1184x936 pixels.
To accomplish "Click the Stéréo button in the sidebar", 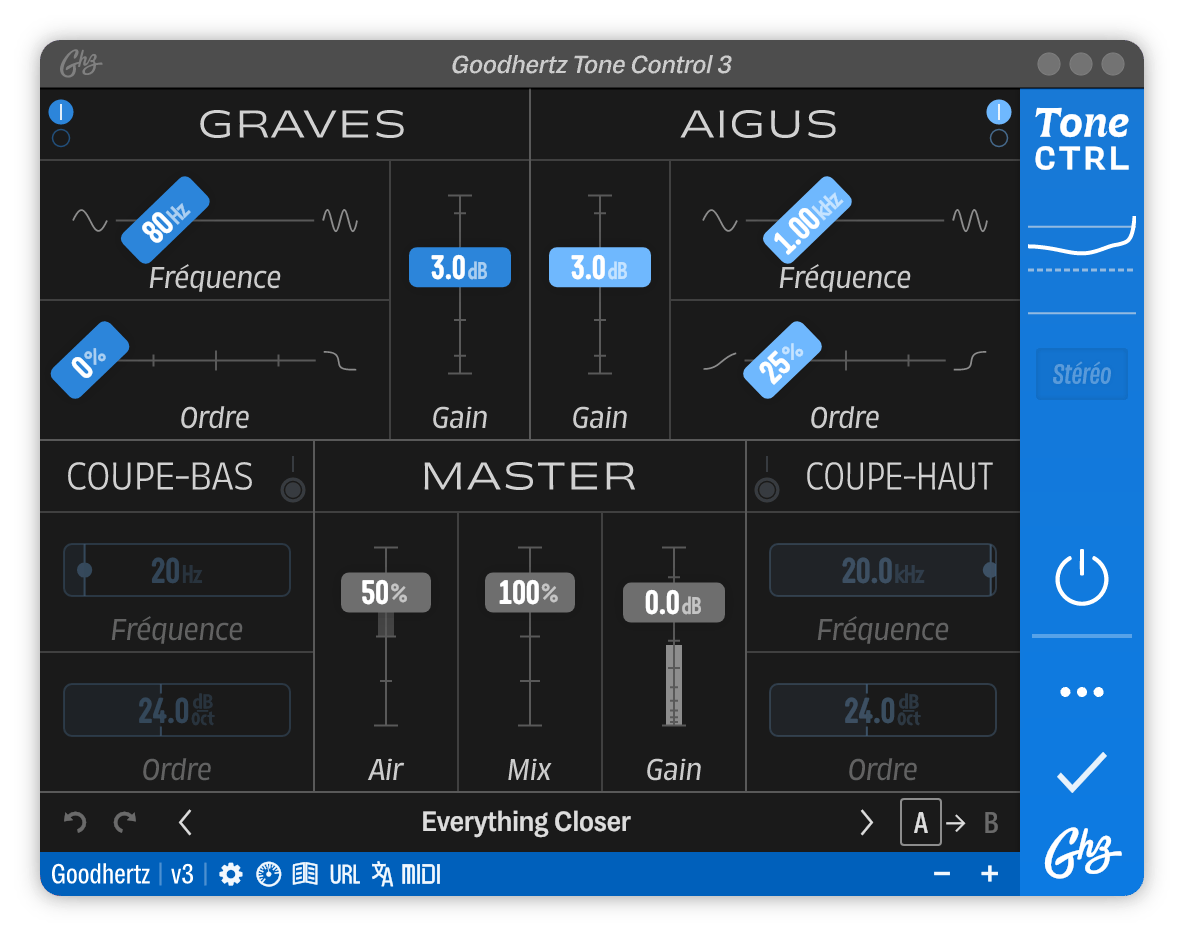I will (x=1081, y=374).
